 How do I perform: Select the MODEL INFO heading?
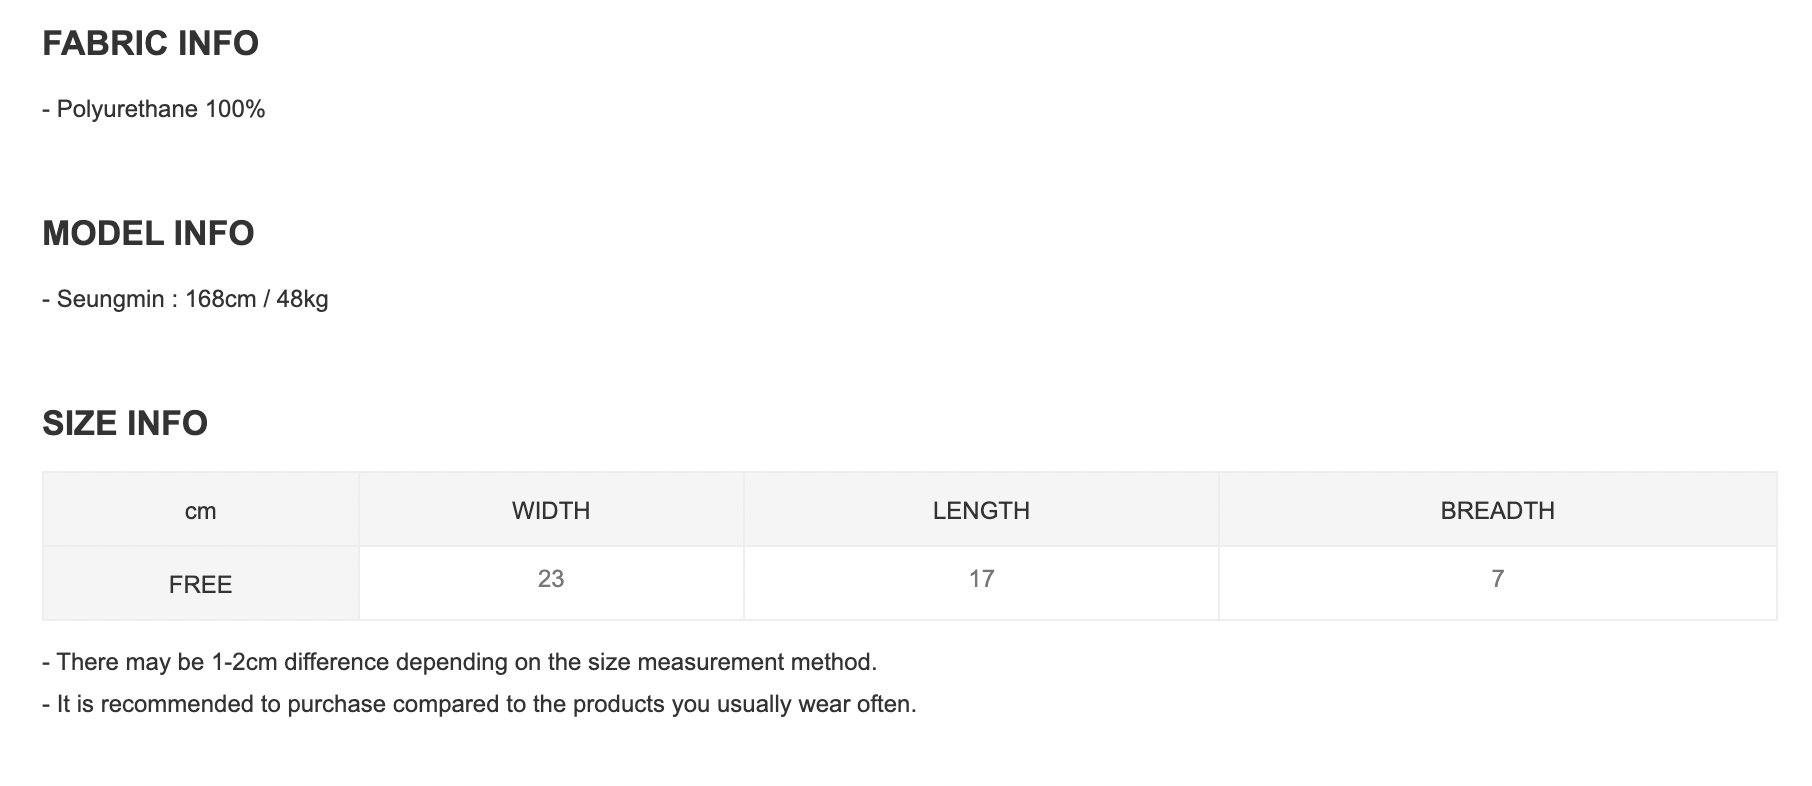(x=148, y=233)
